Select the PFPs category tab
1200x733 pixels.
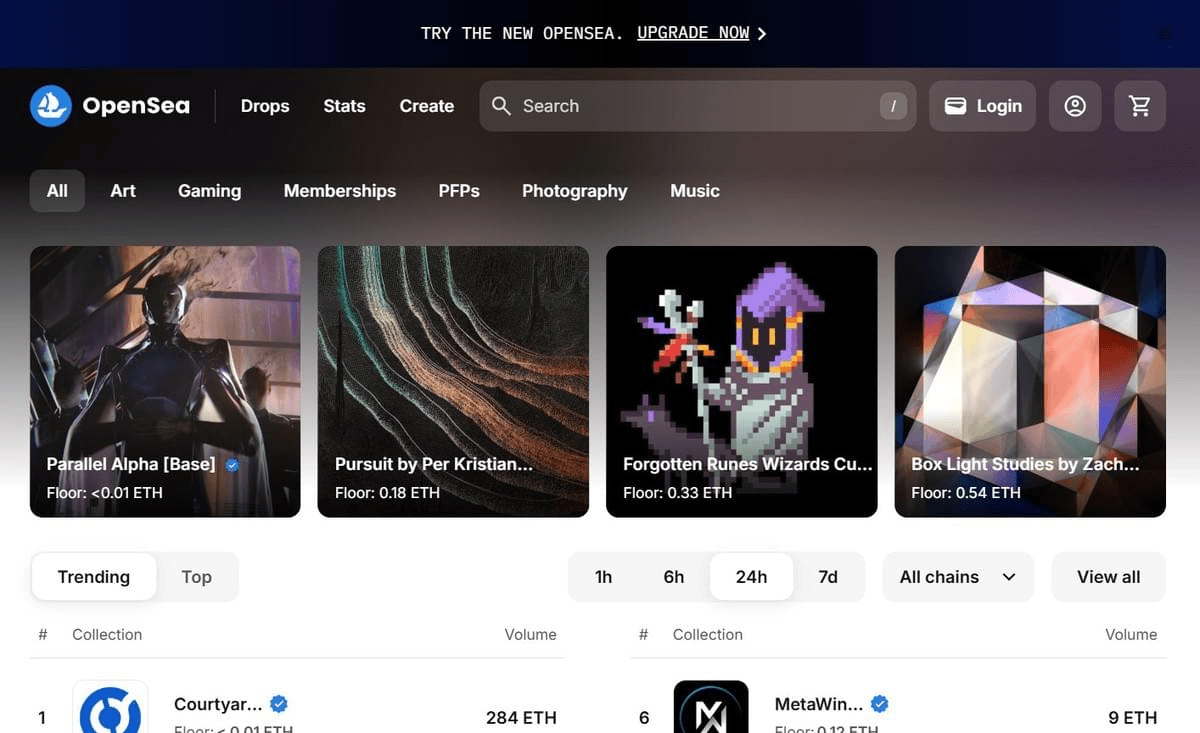(459, 191)
